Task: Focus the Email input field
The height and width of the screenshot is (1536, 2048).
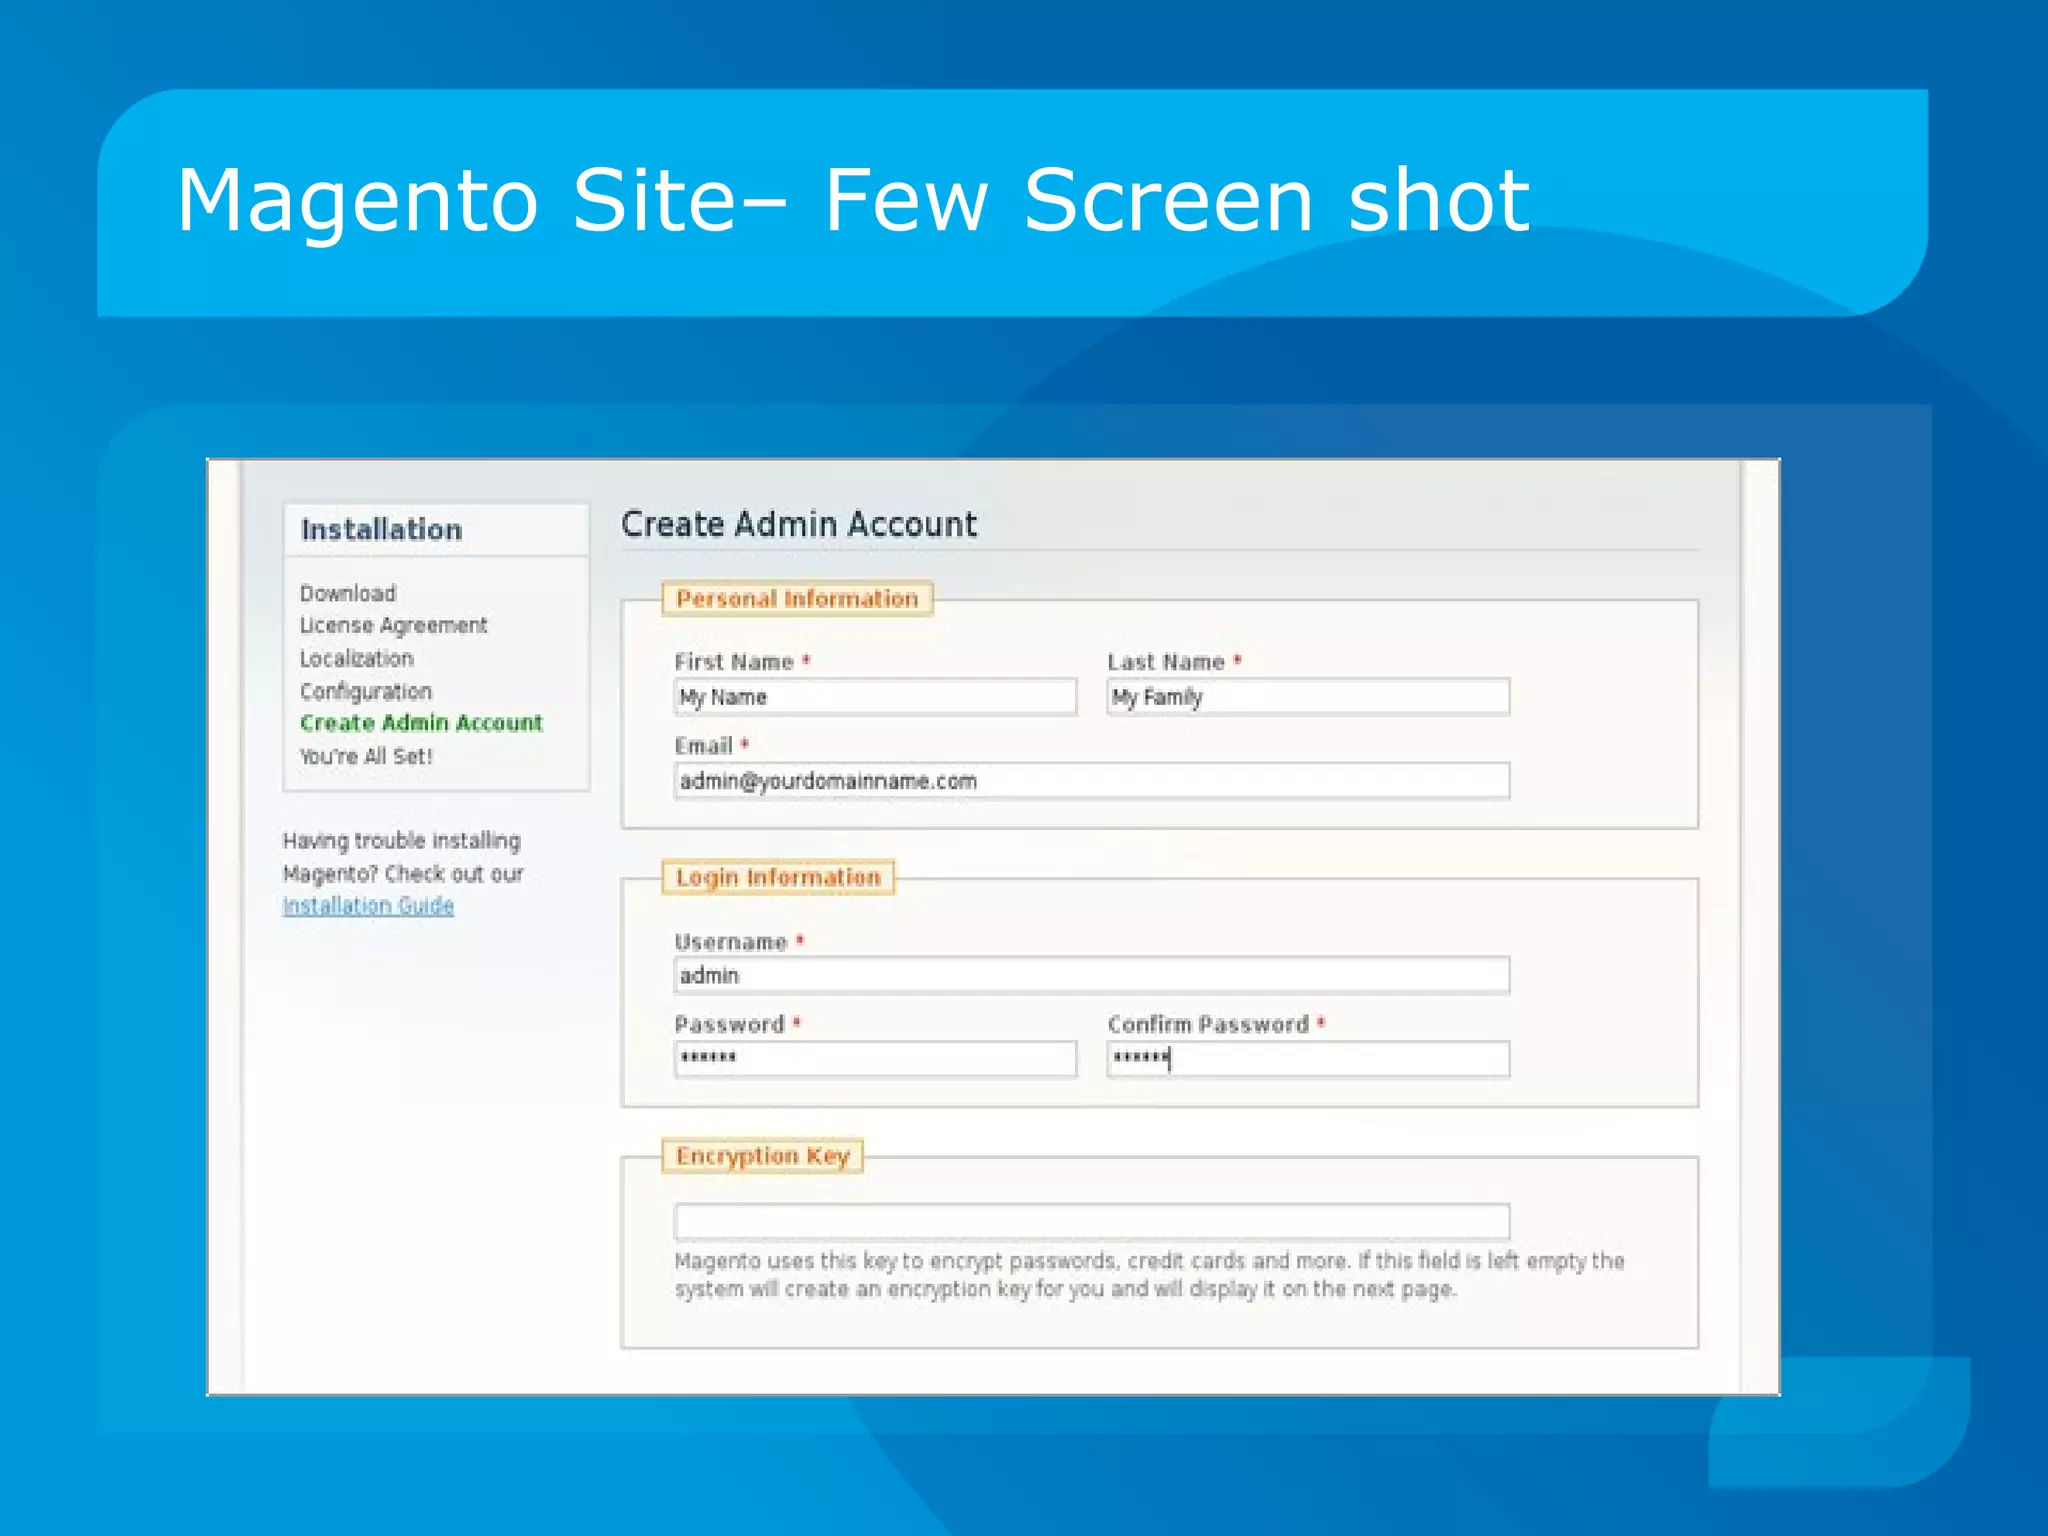Action: [1092, 781]
